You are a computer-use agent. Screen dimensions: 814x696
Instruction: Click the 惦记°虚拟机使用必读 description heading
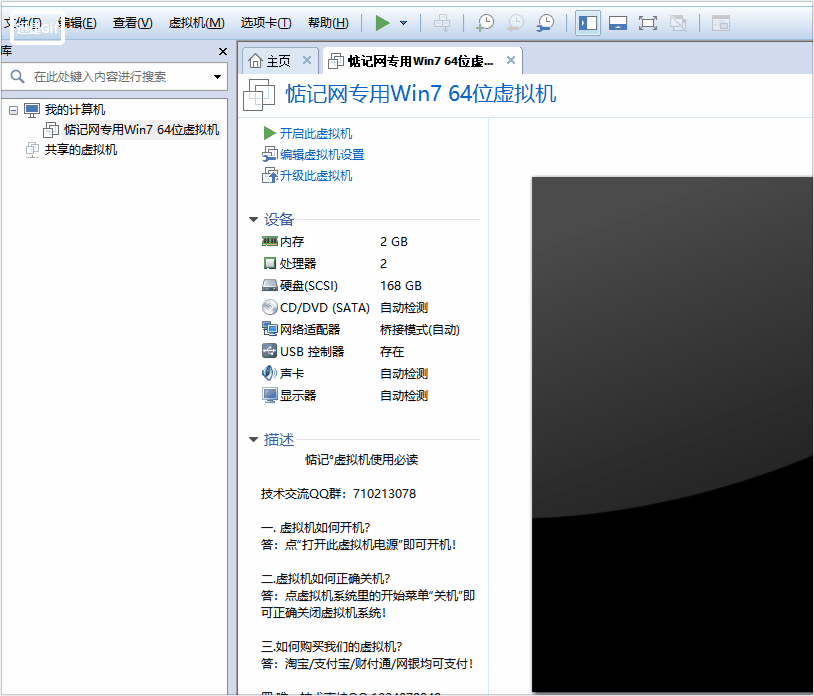click(x=361, y=460)
